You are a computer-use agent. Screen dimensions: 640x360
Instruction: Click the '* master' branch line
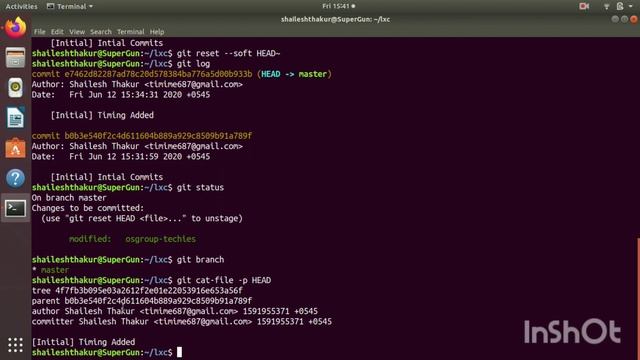click(x=51, y=270)
